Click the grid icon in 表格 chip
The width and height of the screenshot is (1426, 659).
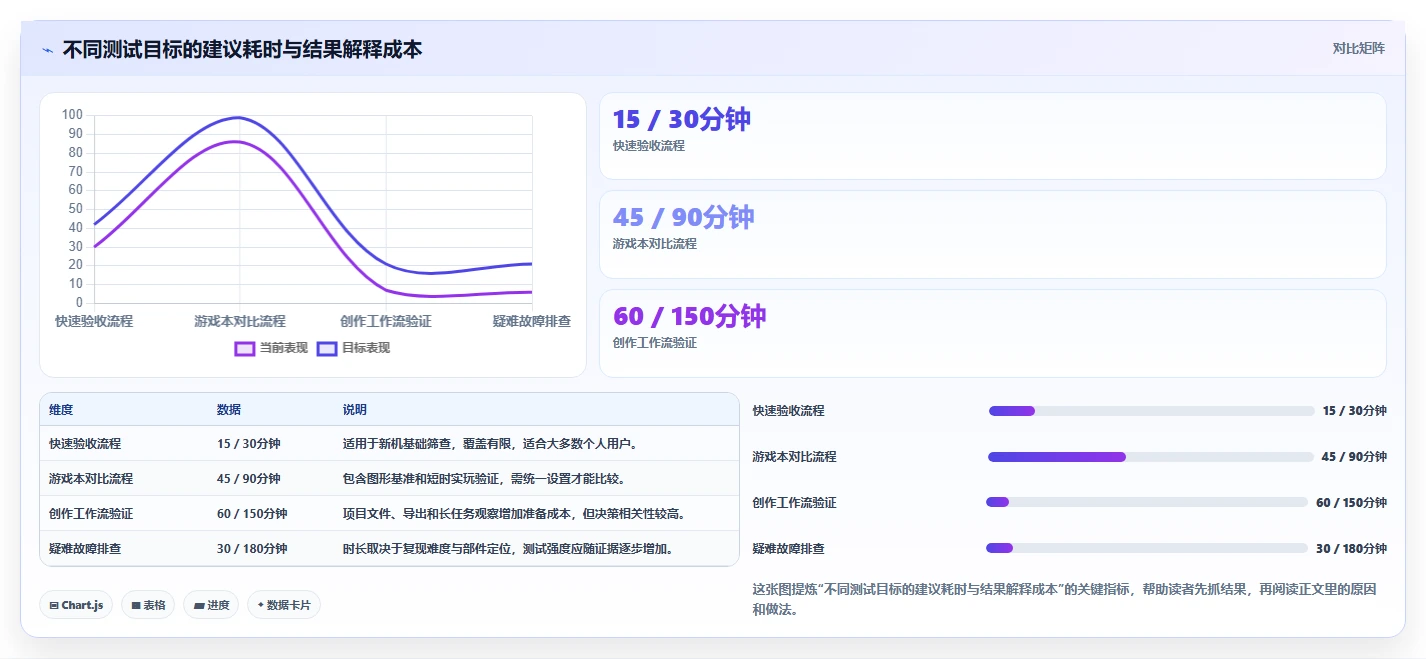tap(135, 605)
